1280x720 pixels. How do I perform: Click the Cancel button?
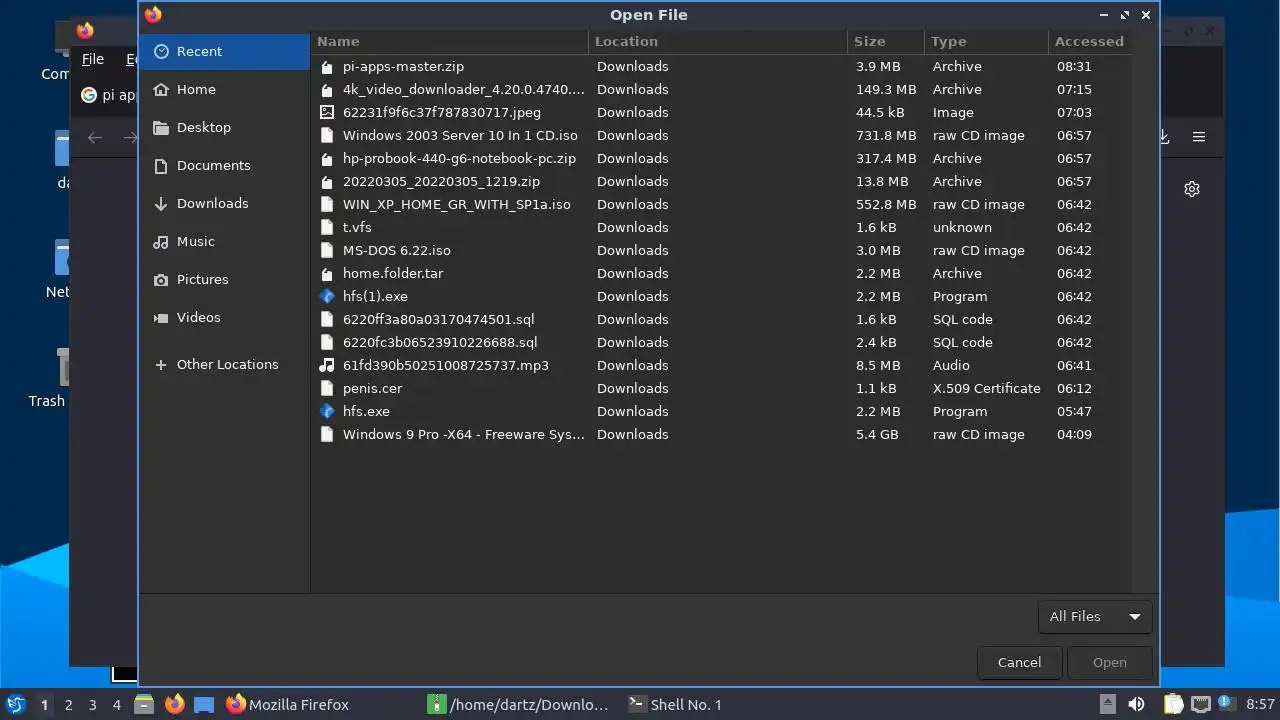[x=1019, y=662]
